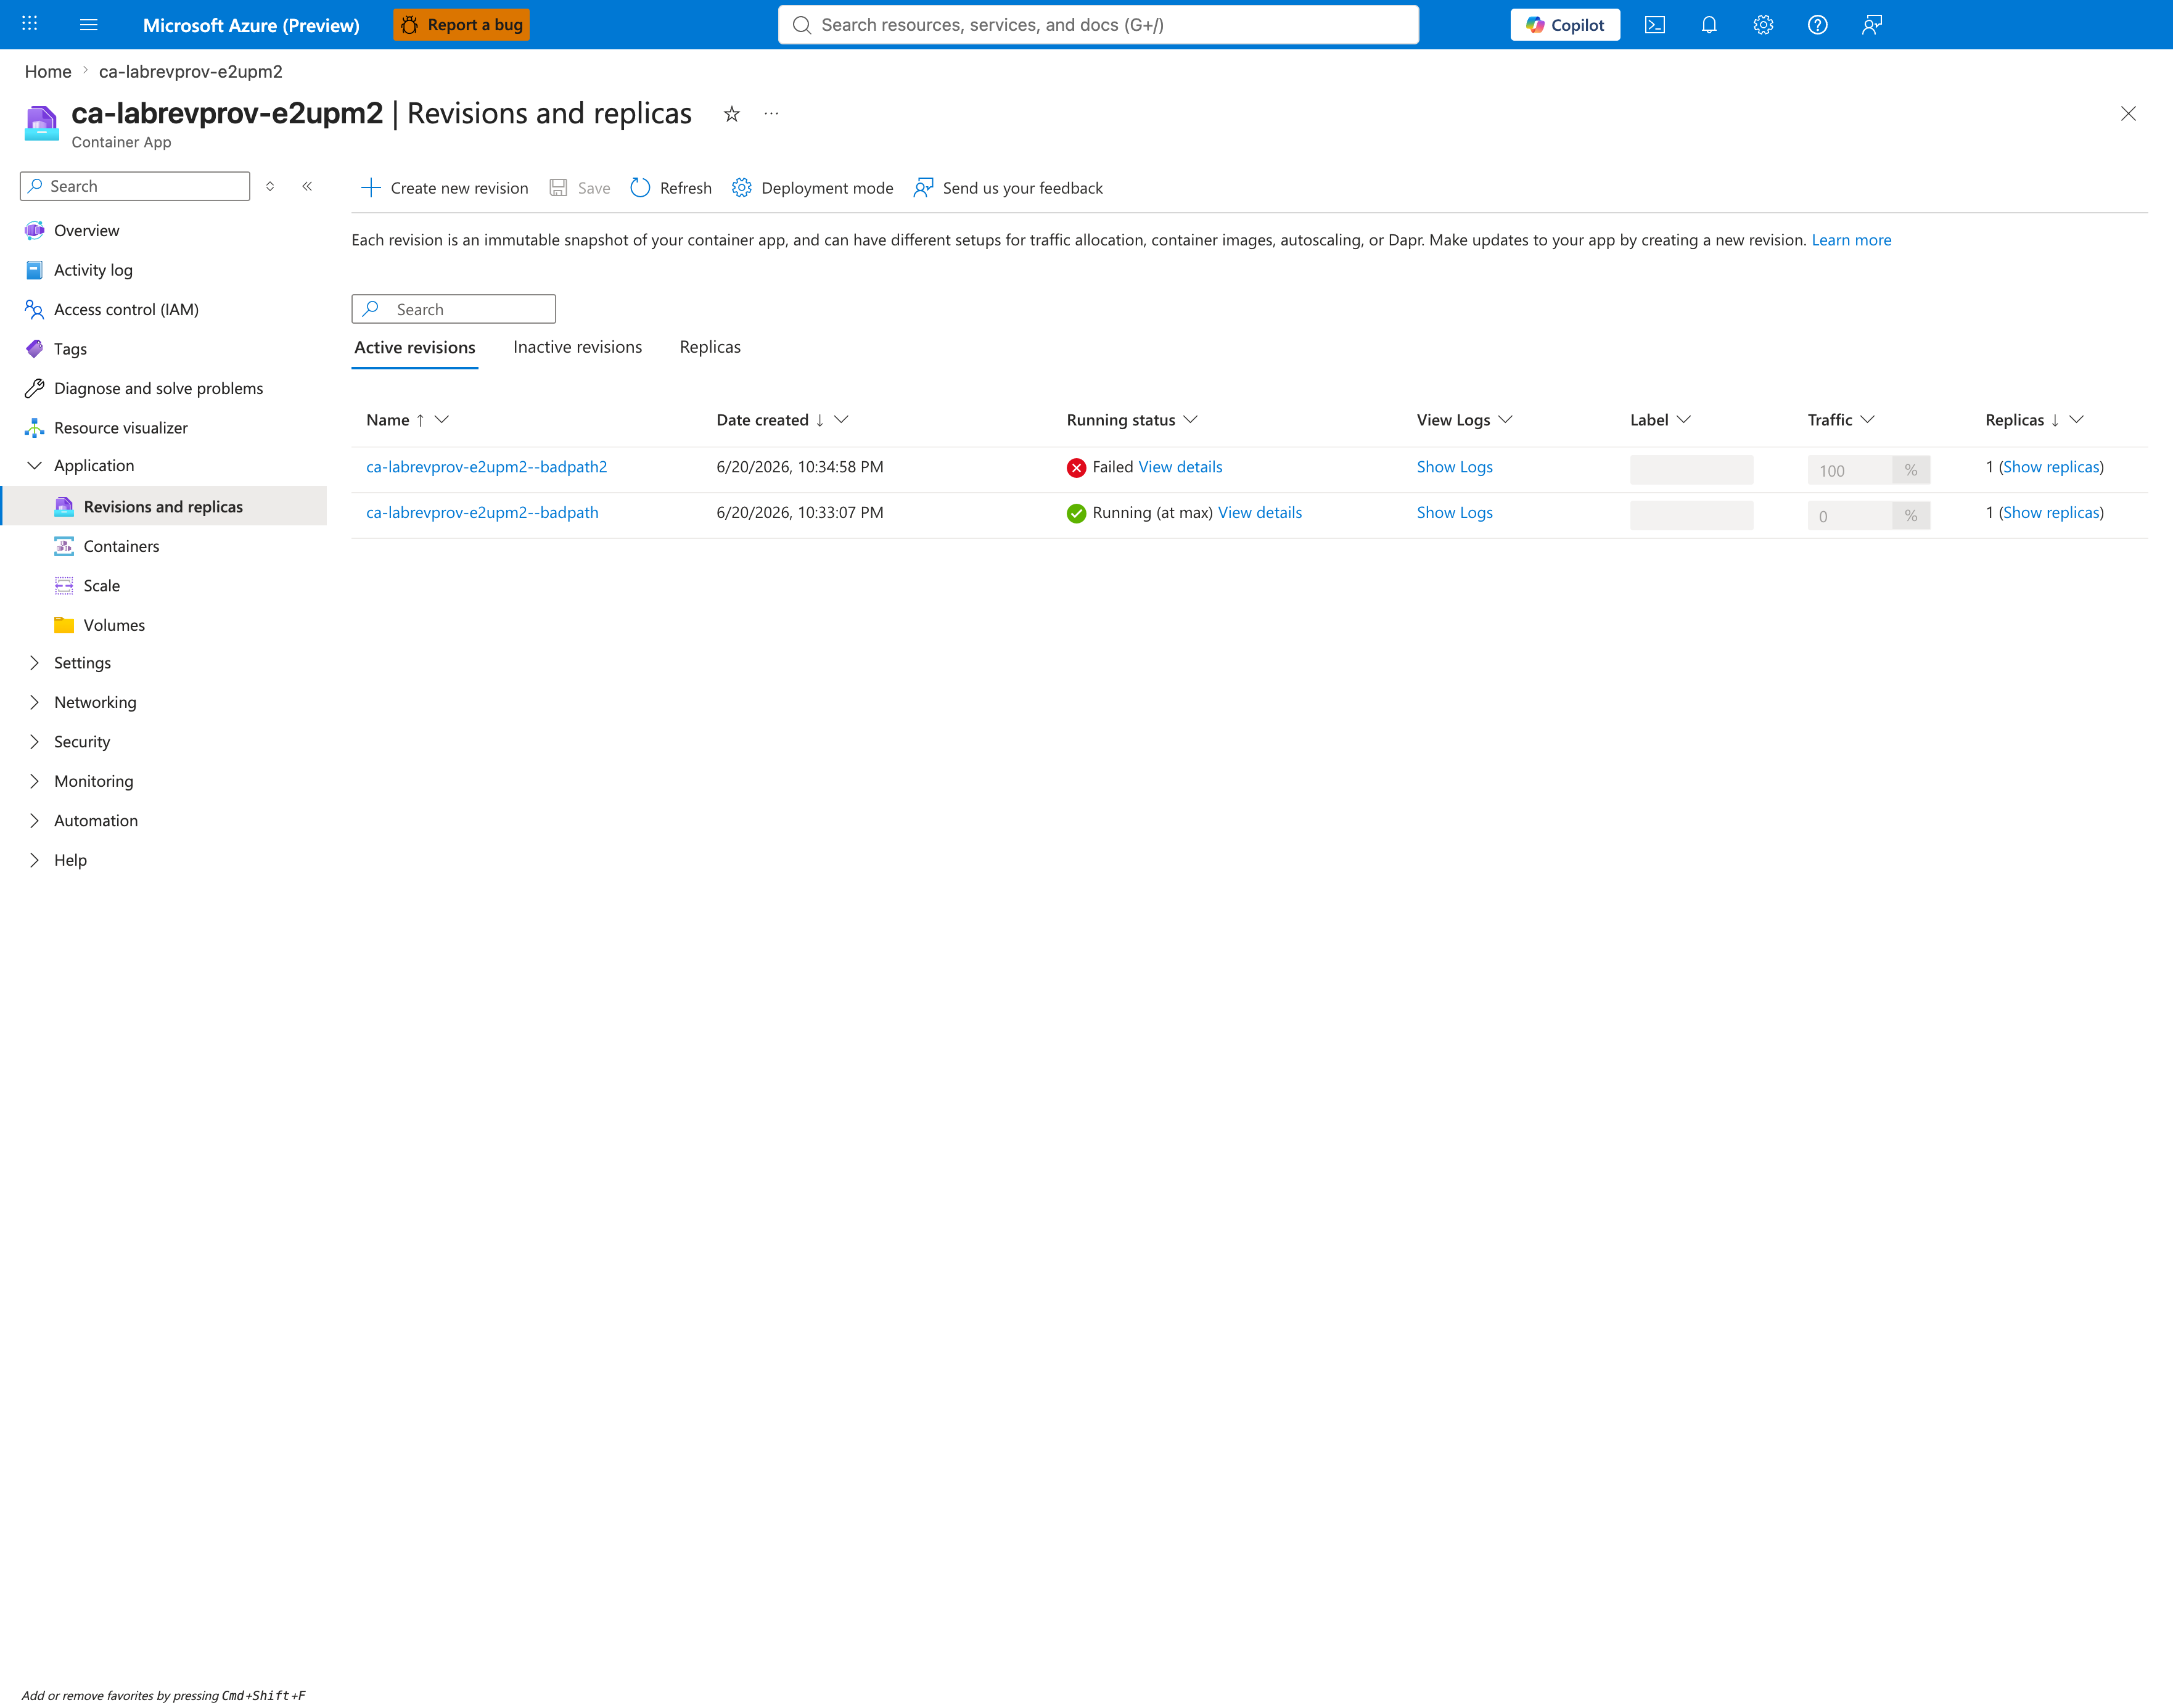The image size is (2173, 1708).
Task: Click the global search resources box
Action: [1098, 25]
